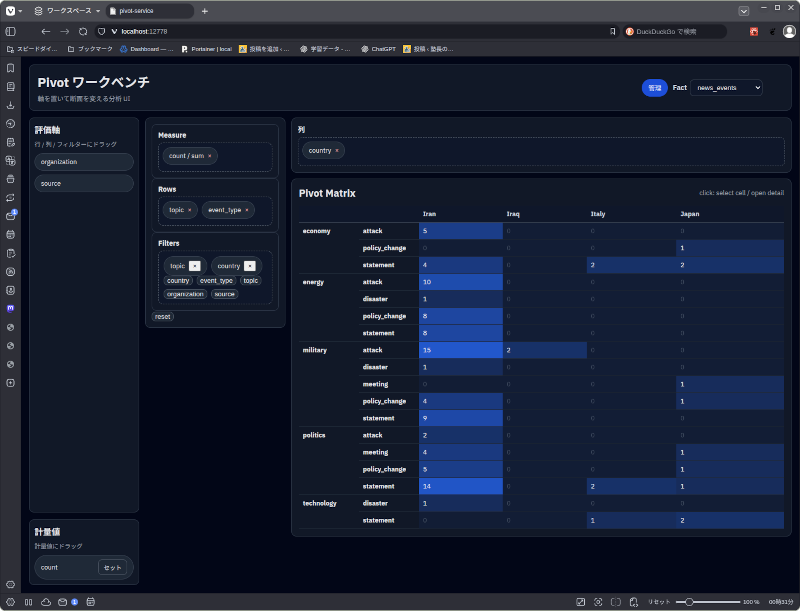
Task: Open the Fact news_events dropdown
Action: click(x=726, y=88)
